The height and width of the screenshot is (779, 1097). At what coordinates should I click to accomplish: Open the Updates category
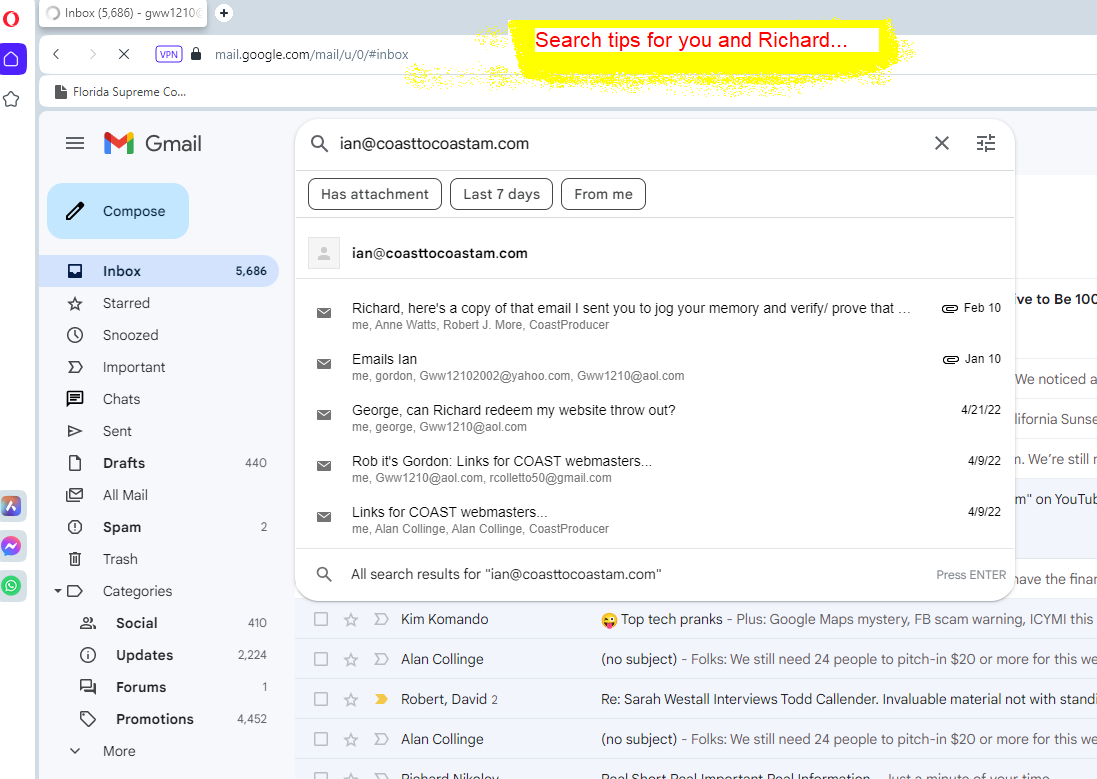pyautogui.click(x=159, y=655)
